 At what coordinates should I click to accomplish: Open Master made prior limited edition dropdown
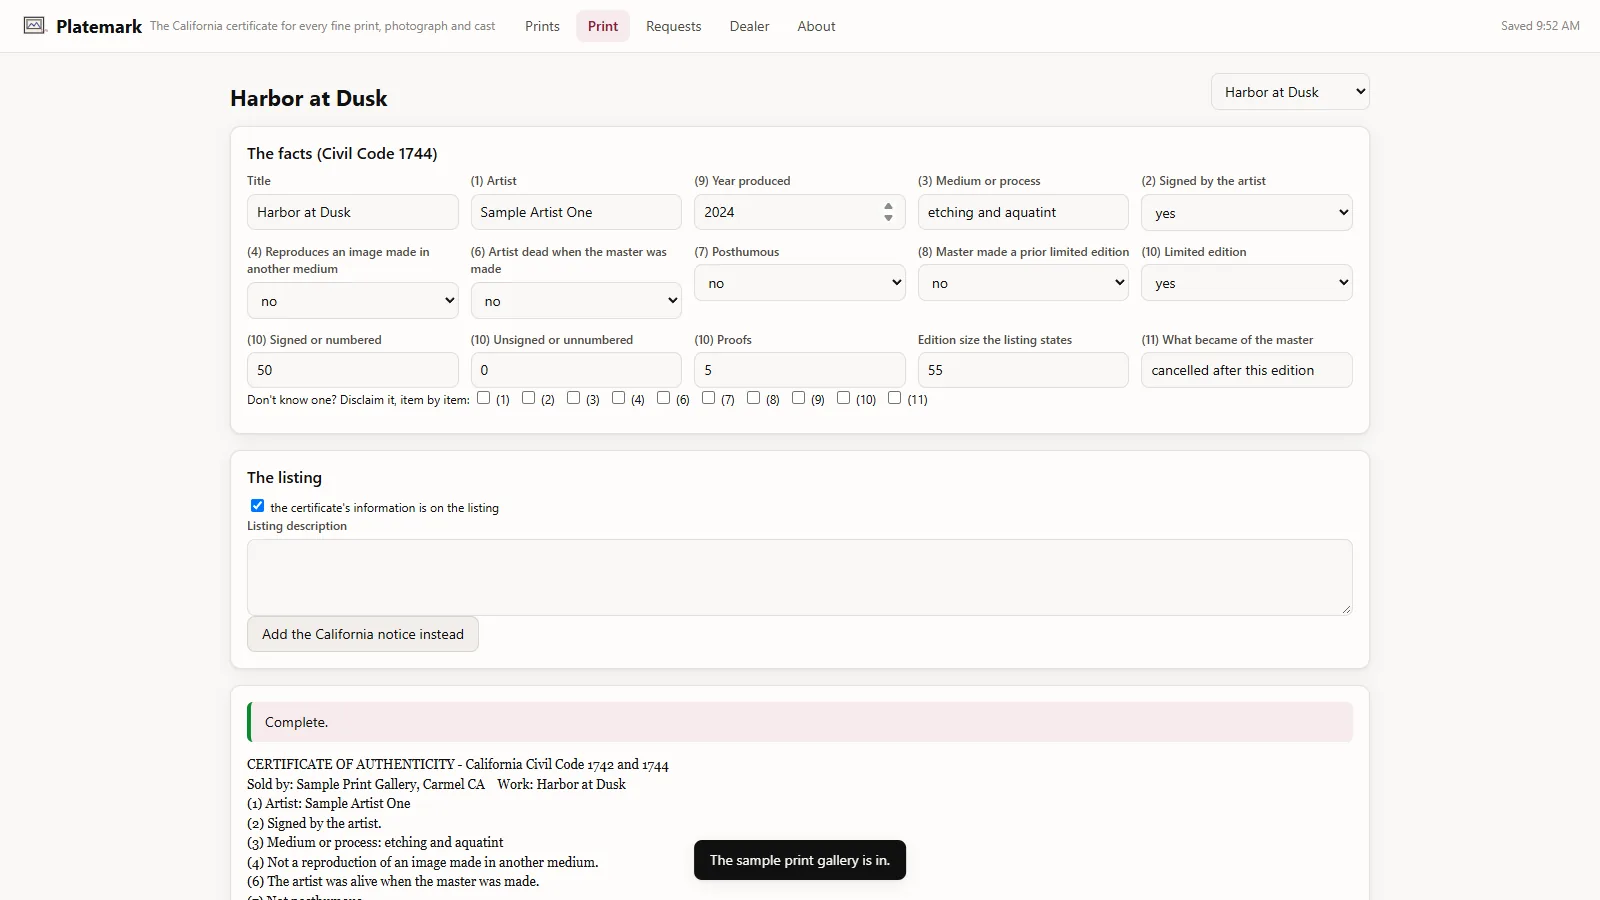(x=1023, y=283)
